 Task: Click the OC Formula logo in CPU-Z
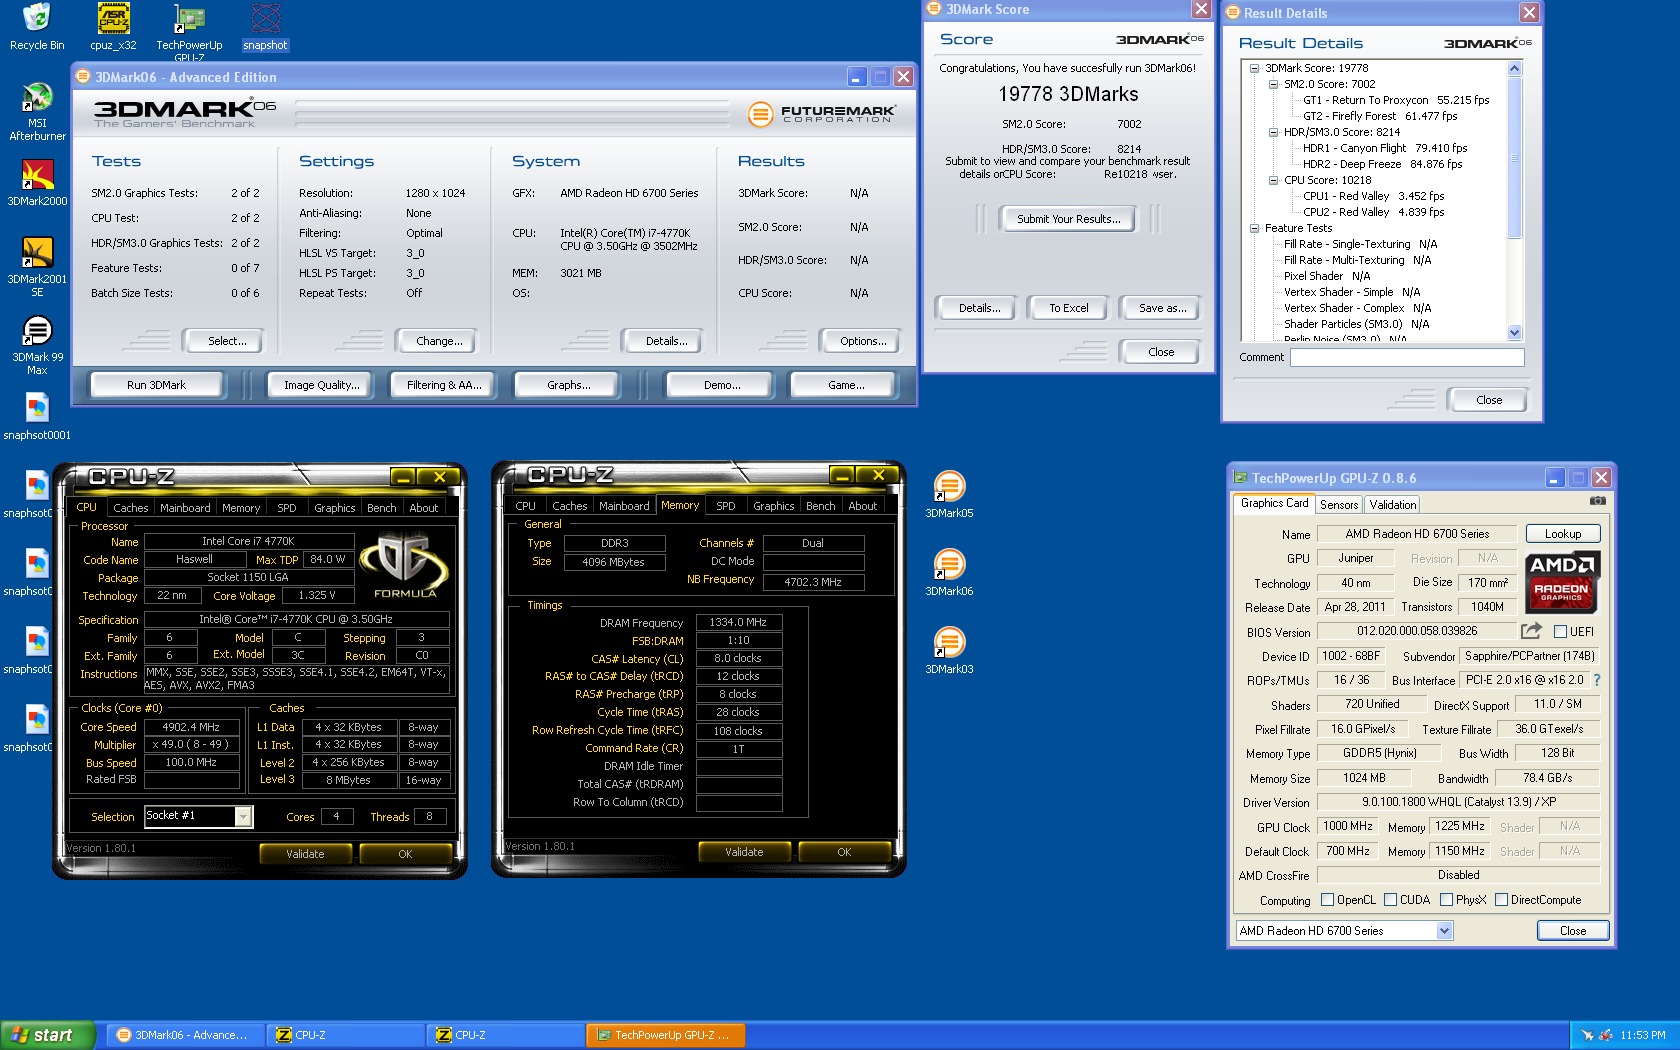pyautogui.click(x=404, y=564)
